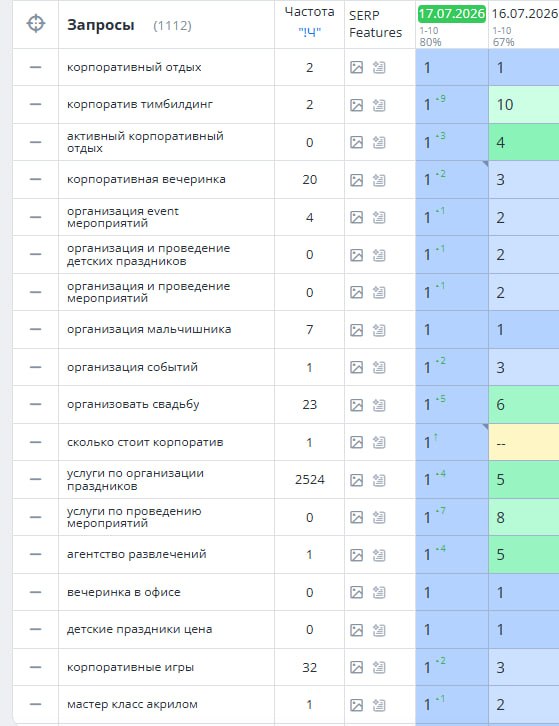The image size is (559, 726).
Task: Open snippet SERP icon for корпоратив тимбилдинг
Action: point(379,105)
